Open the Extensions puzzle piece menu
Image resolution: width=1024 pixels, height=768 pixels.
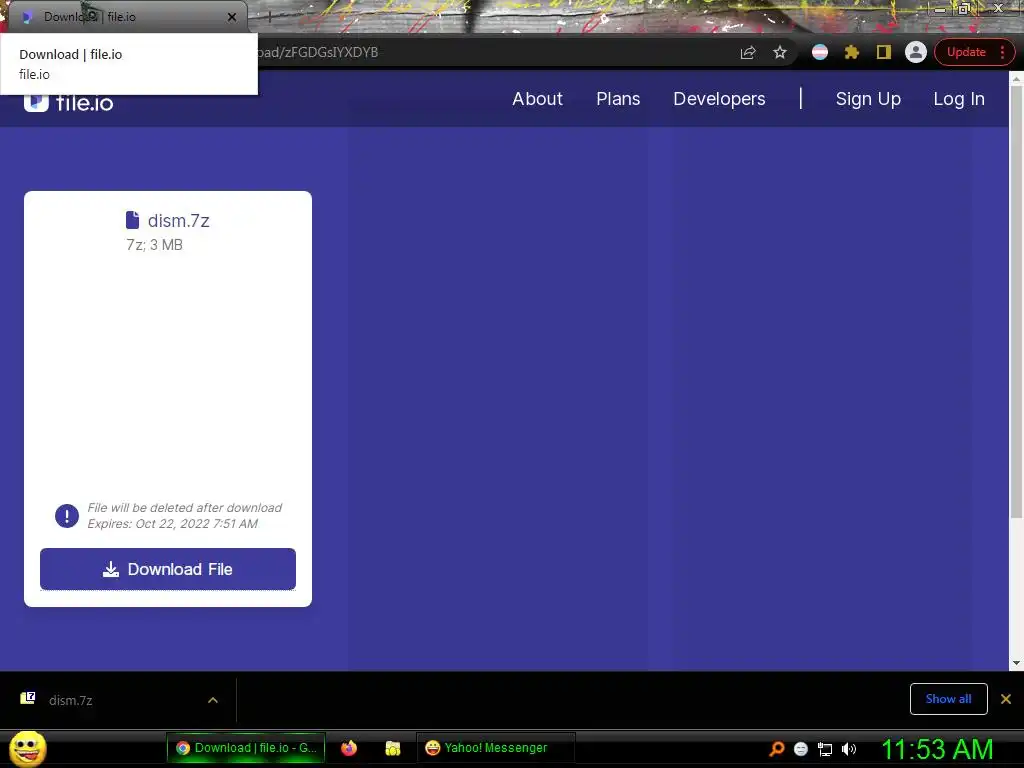coord(852,52)
